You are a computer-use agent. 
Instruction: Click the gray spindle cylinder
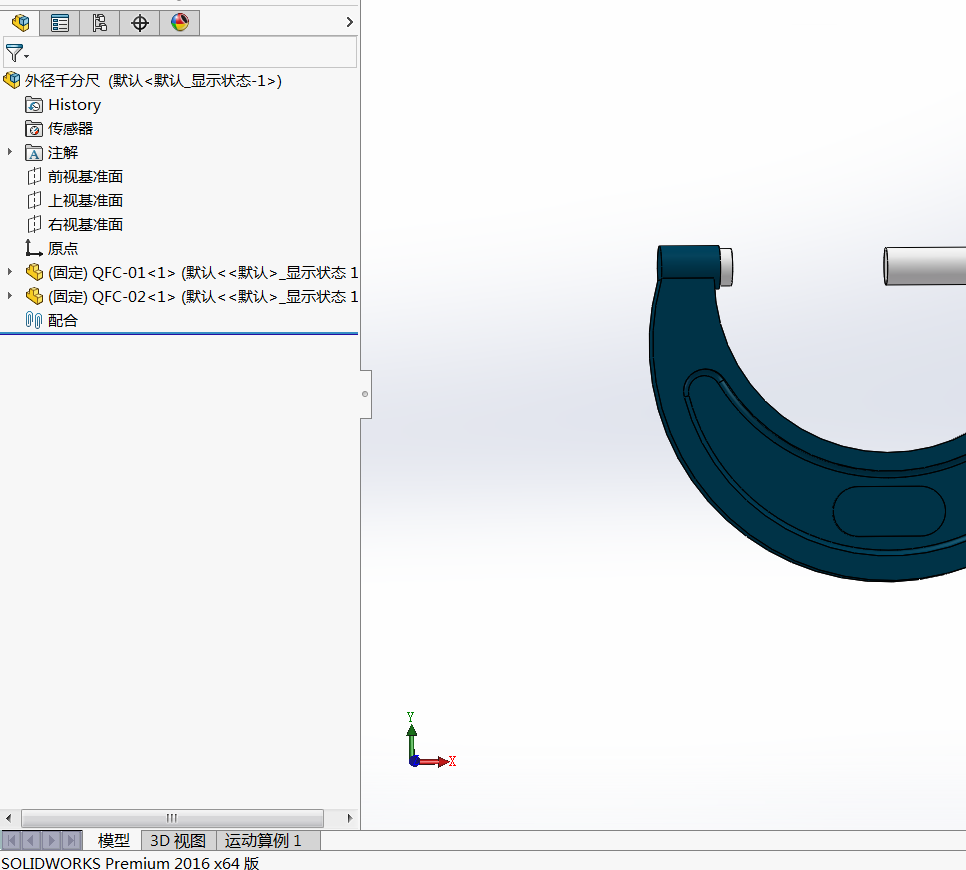(925, 266)
